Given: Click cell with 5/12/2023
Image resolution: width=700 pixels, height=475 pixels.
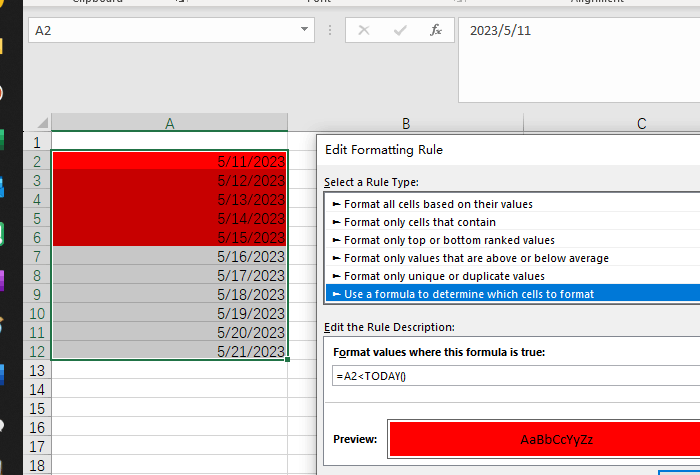Looking at the screenshot, I should [170, 180].
